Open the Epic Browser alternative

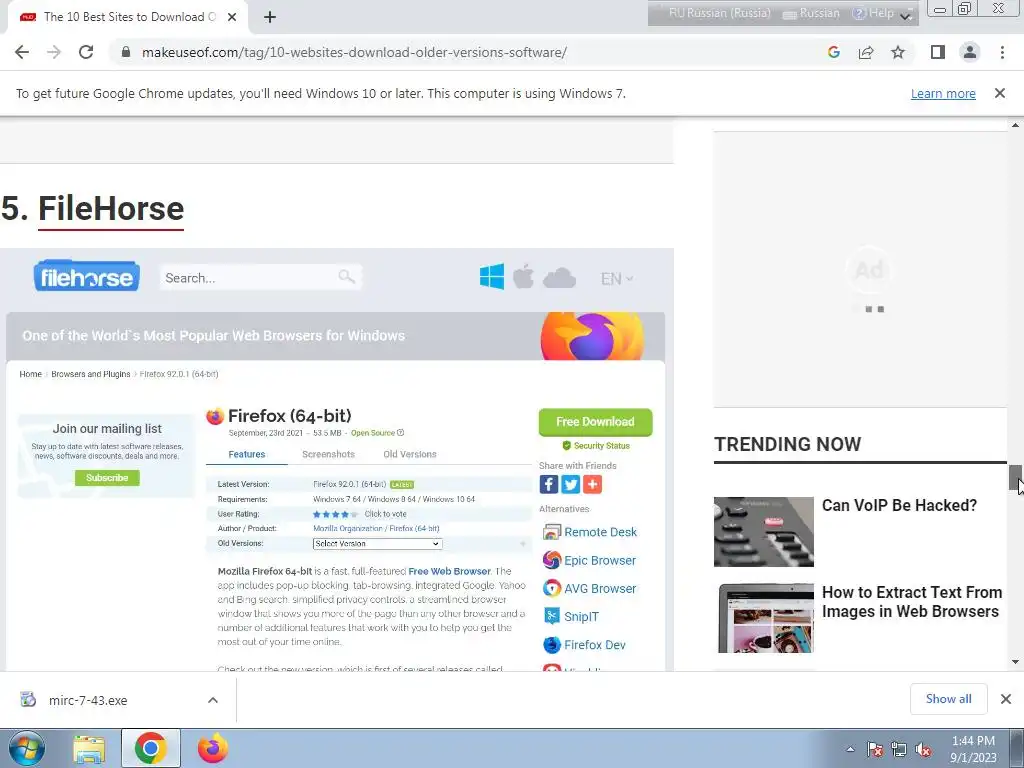pyautogui.click(x=589, y=560)
